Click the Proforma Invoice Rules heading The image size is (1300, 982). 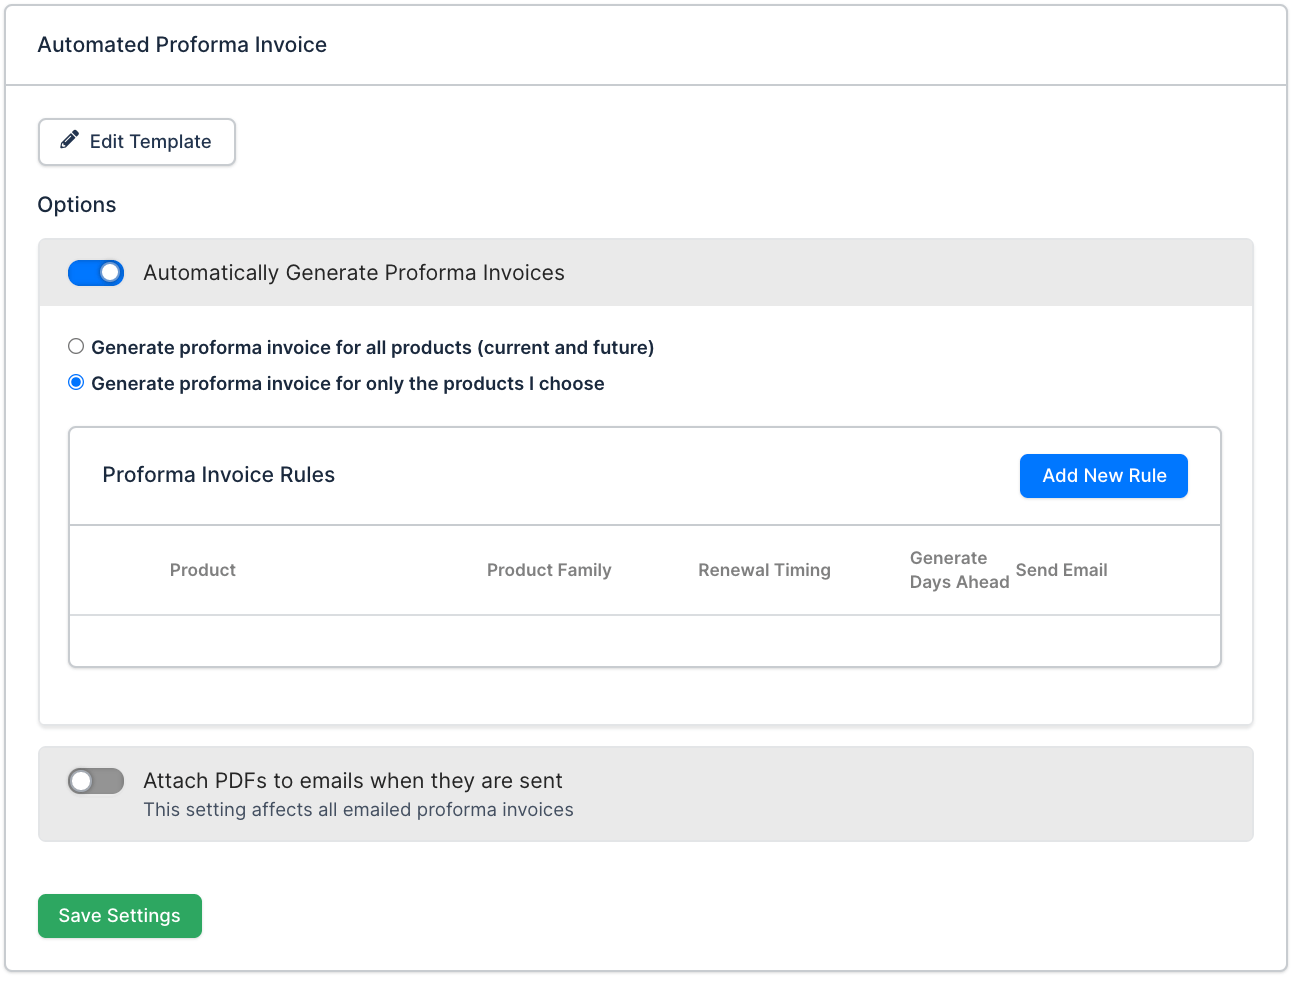[x=219, y=475]
